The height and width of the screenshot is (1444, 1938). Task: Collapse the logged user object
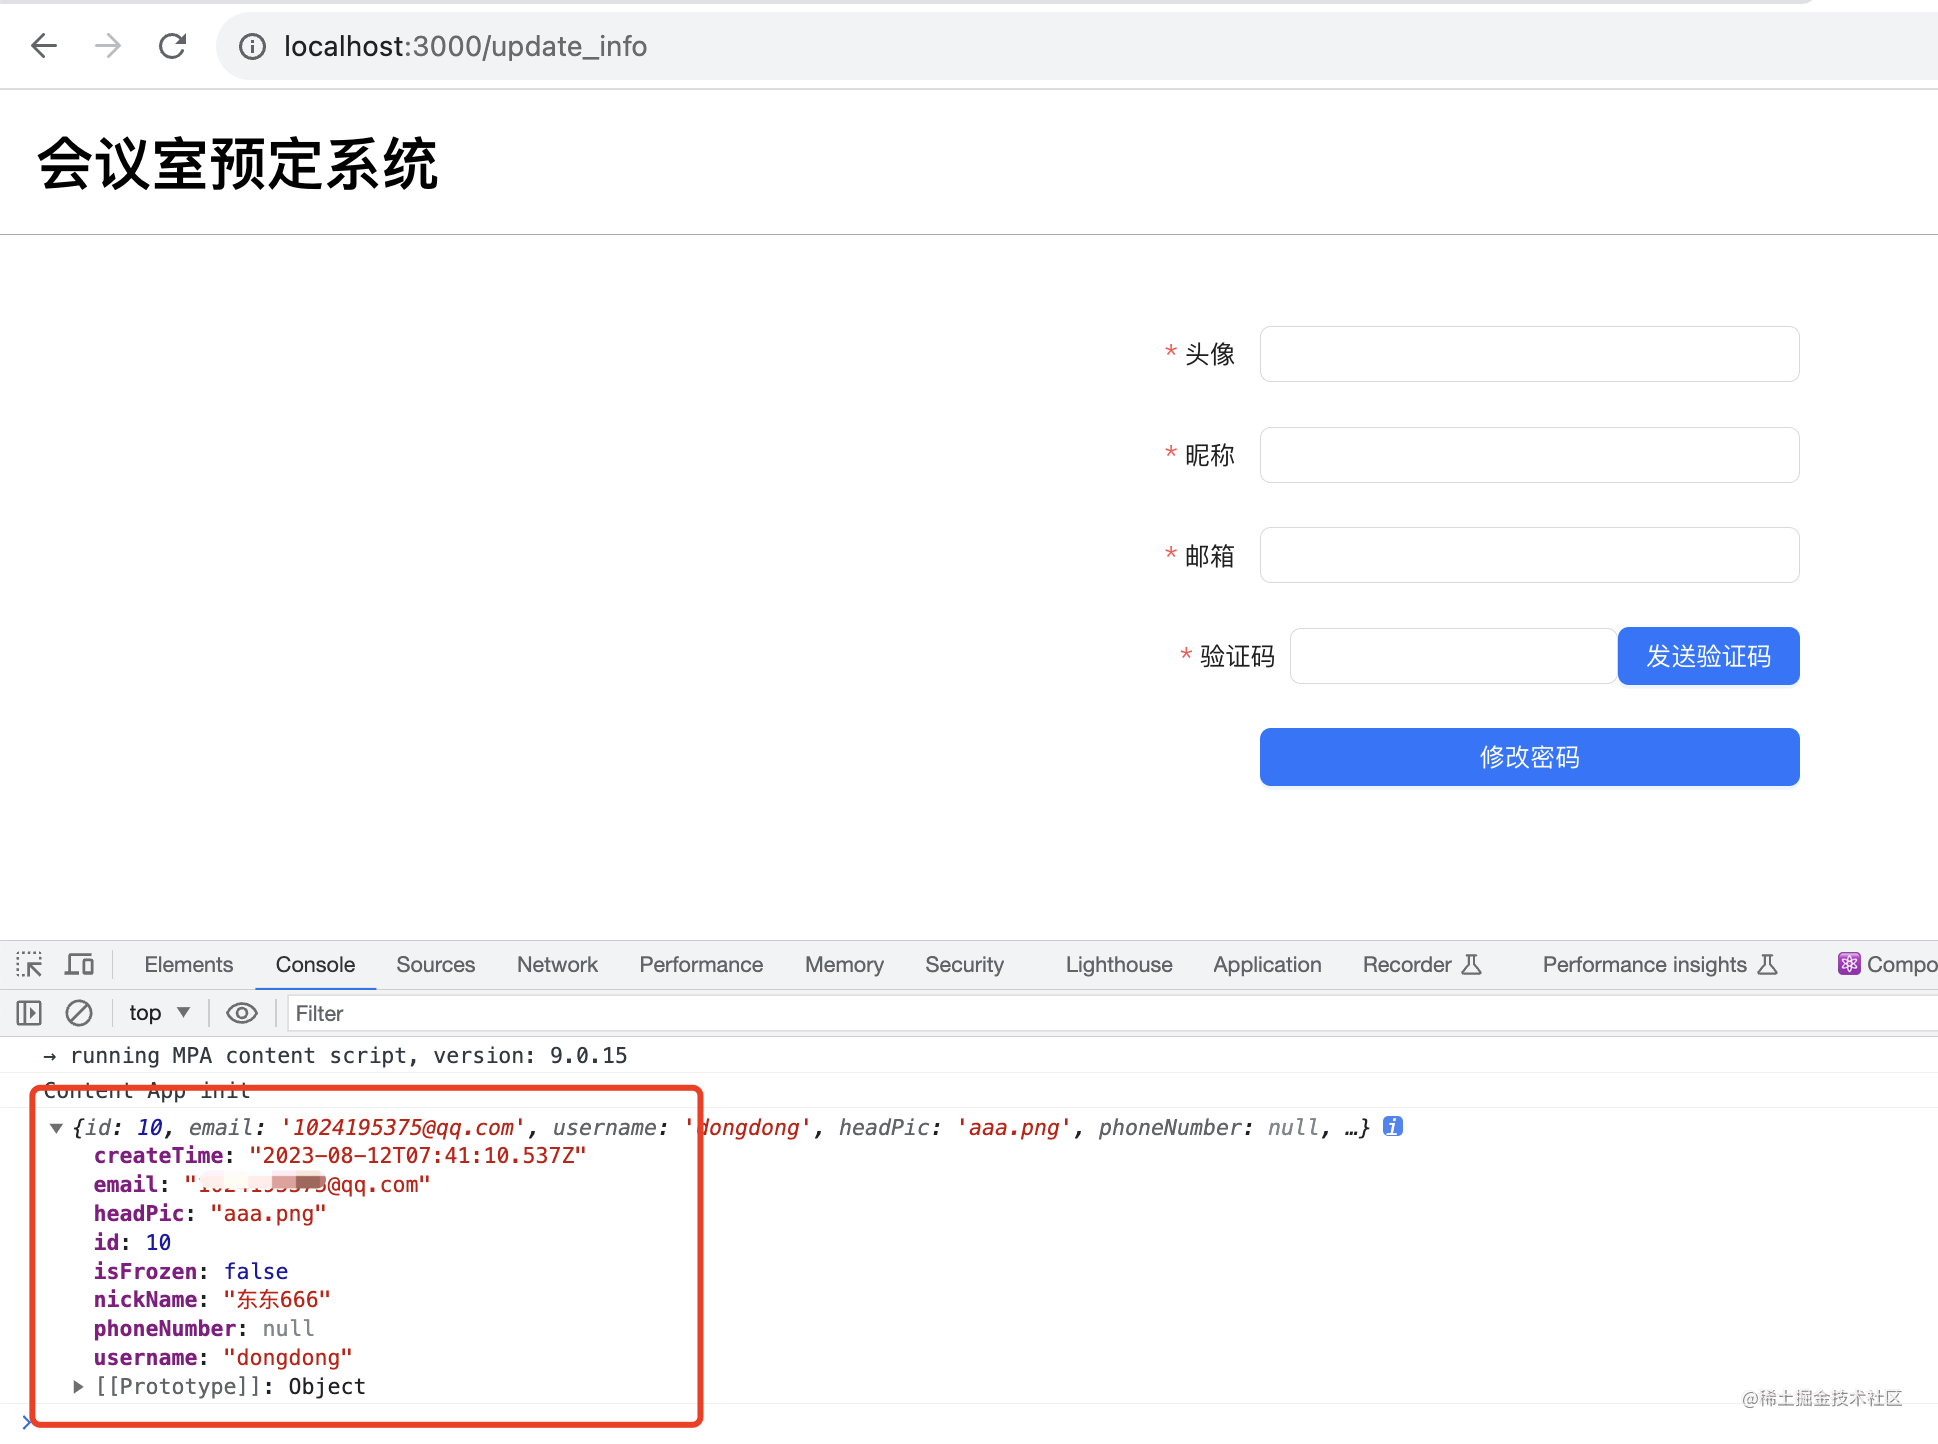pos(56,1128)
